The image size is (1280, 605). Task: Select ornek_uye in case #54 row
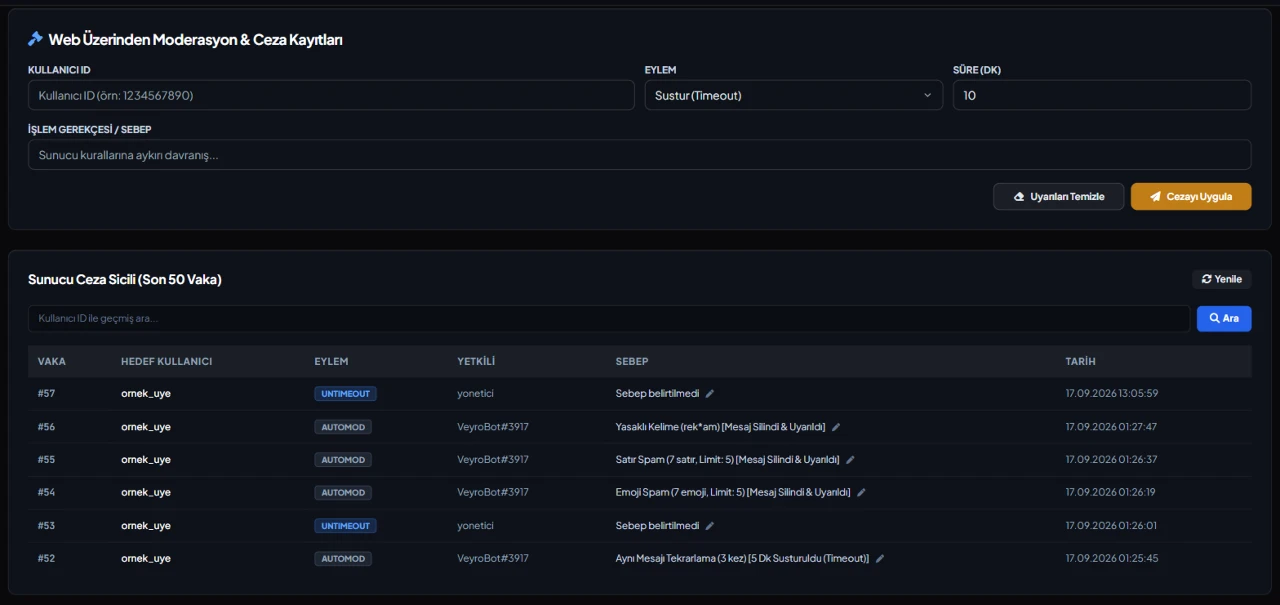coord(146,493)
